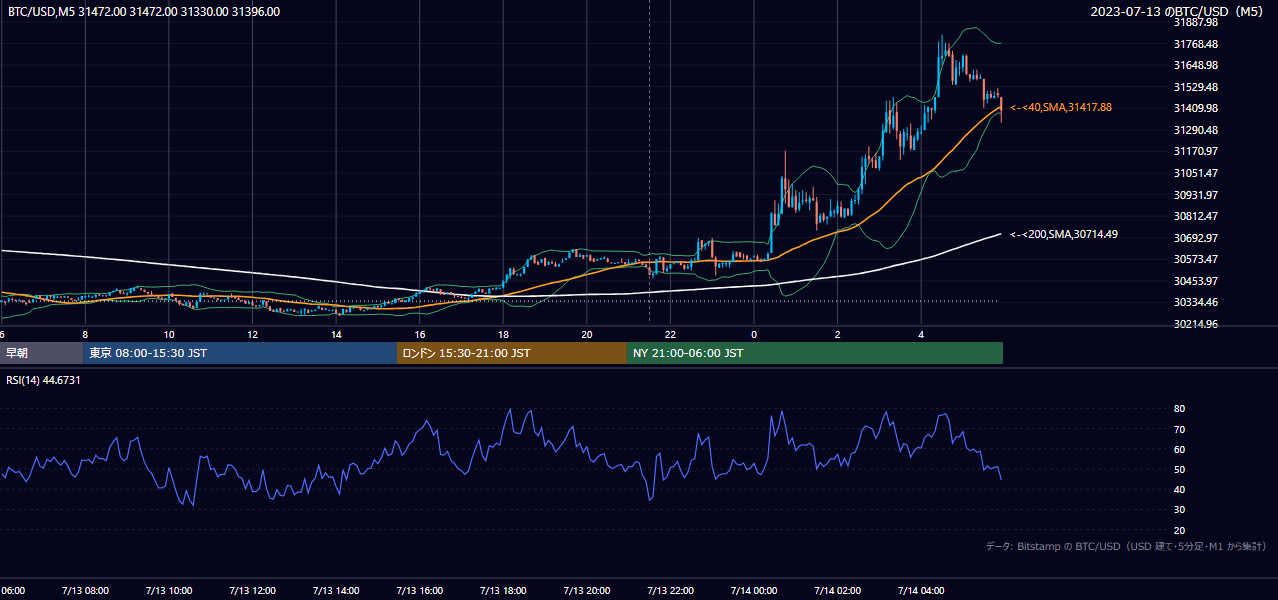Click price axis value 31170.97
The height and width of the screenshot is (600, 1278).
pos(1196,151)
